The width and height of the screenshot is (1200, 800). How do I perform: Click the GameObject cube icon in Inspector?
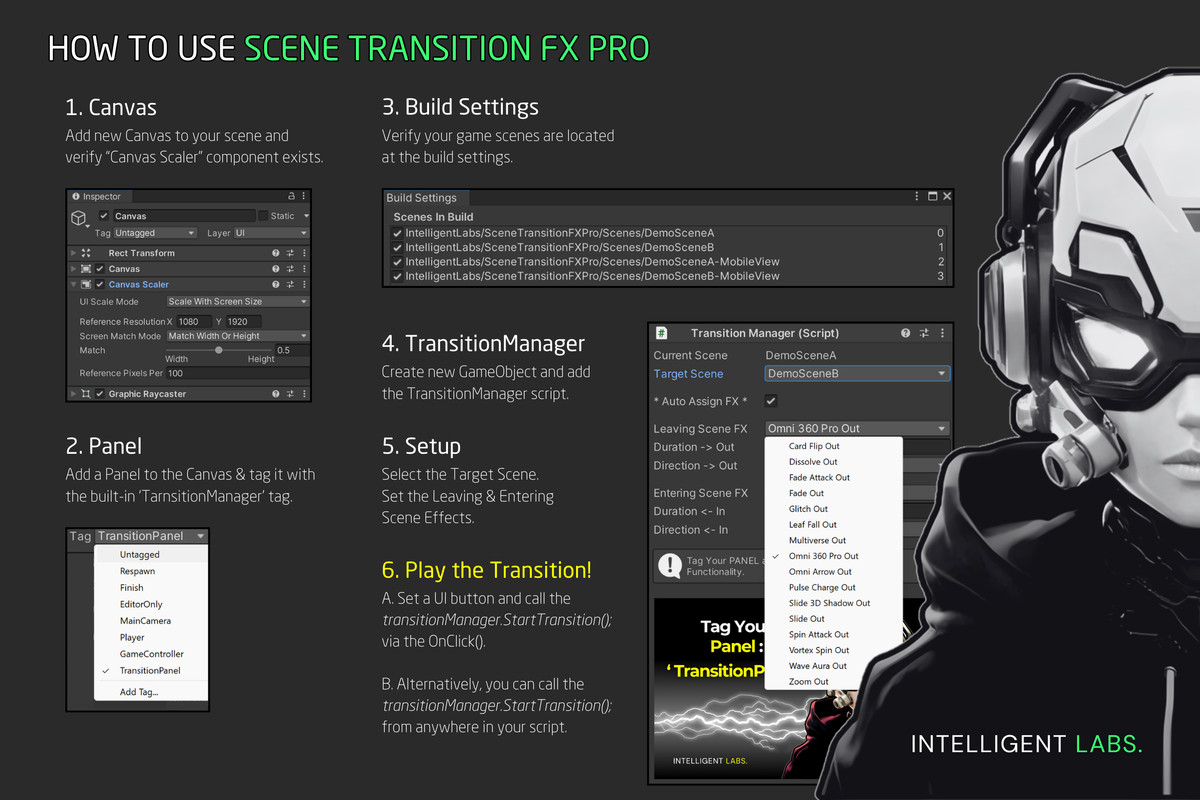point(79,219)
